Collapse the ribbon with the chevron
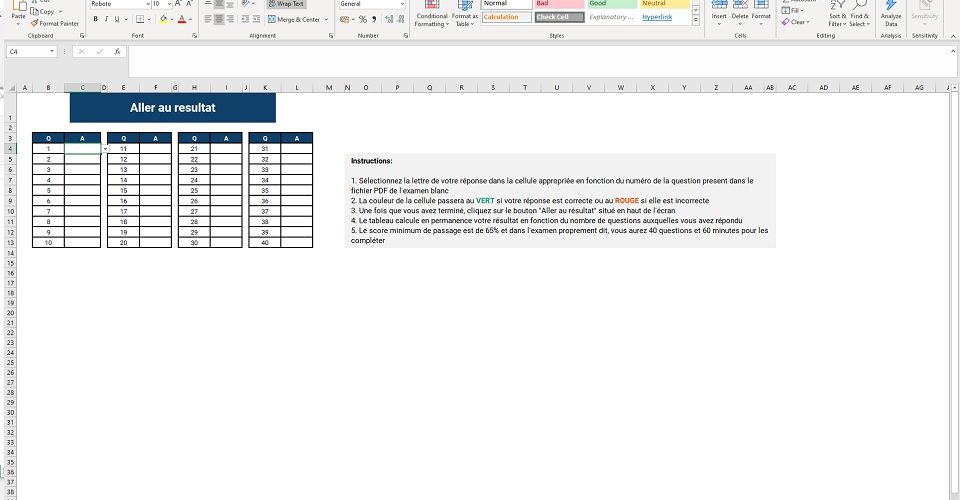Viewport: 960px width, 500px height. [953, 36]
